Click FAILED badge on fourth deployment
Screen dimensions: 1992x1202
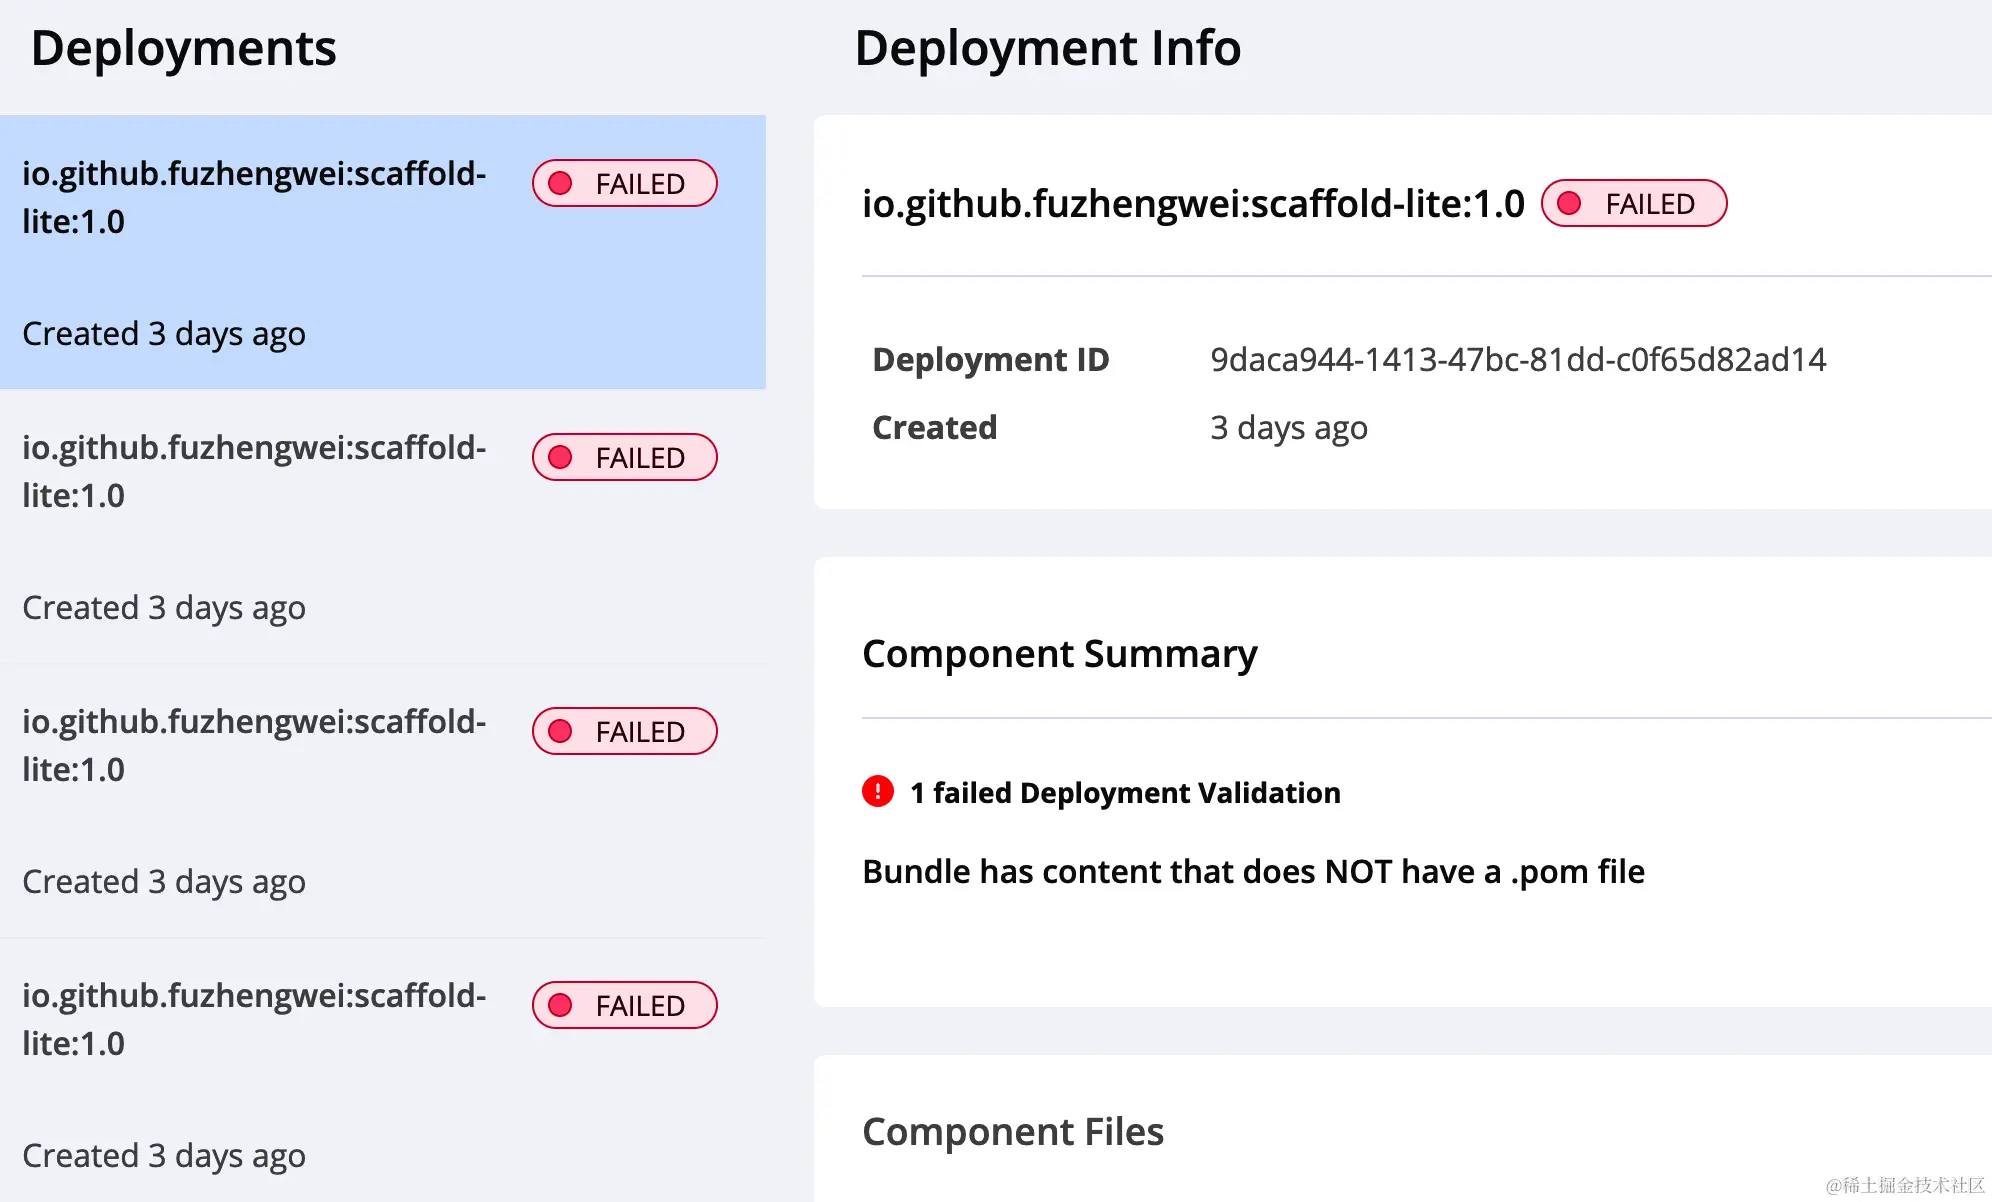point(624,1006)
